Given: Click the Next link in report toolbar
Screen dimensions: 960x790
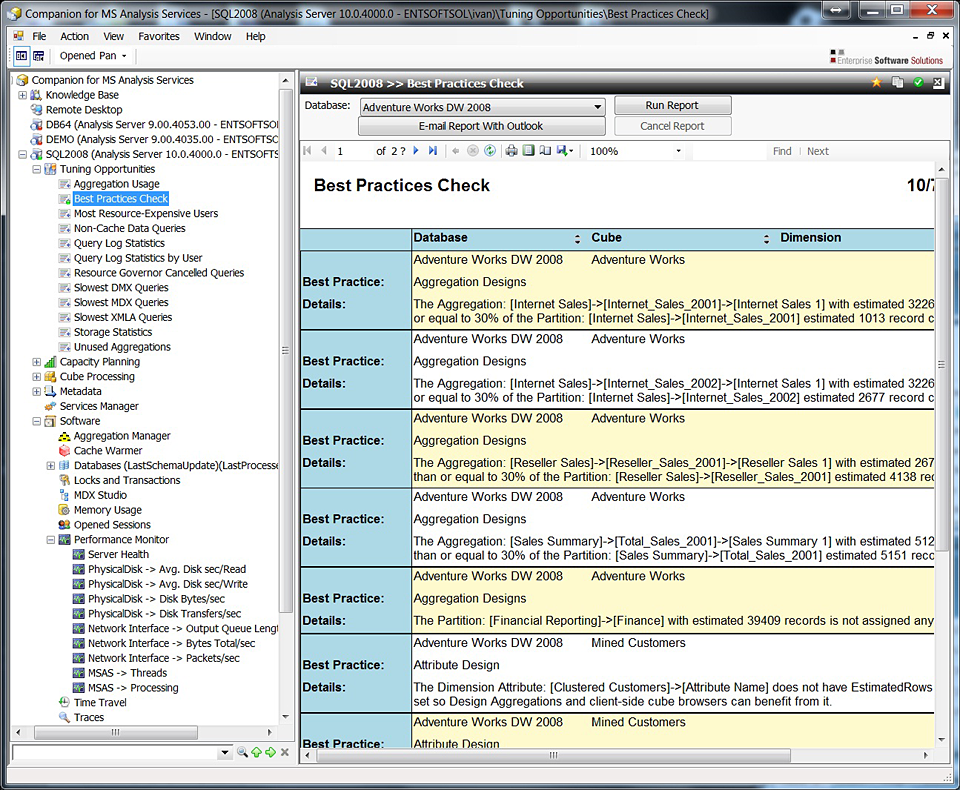Looking at the screenshot, I should pyautogui.click(x=817, y=151).
